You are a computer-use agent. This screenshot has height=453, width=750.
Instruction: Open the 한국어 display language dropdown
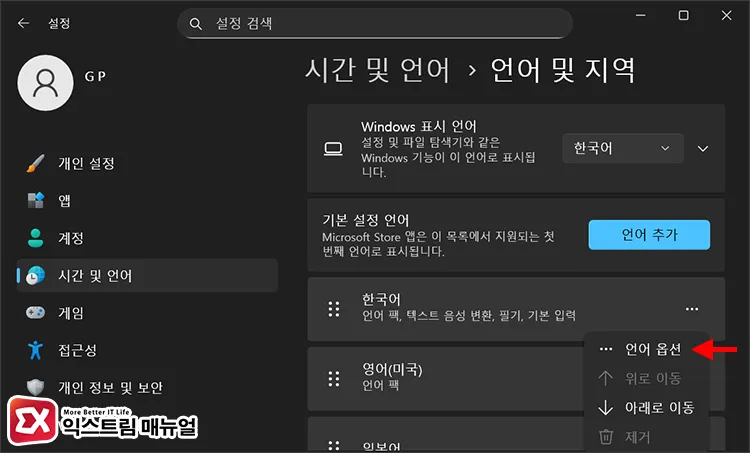point(623,148)
